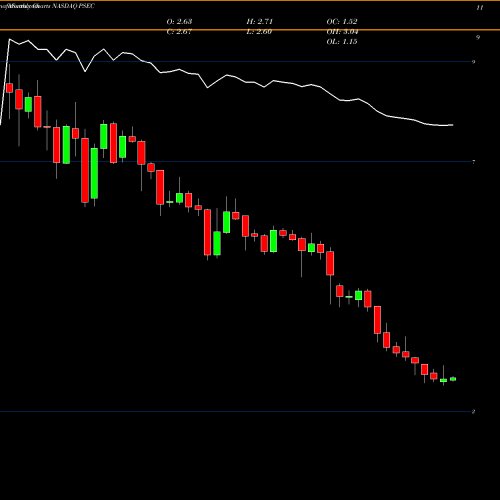The height and width of the screenshot is (500, 500).
Task: Select the open value O: 2.63
Action: coord(179,21)
